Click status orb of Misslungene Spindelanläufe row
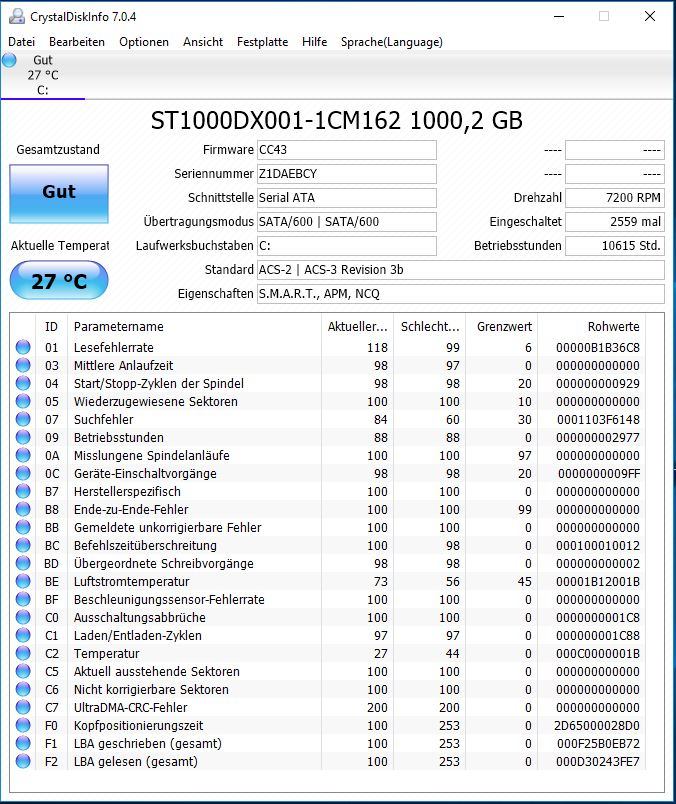Screen dimensions: 676x804 click(23, 455)
